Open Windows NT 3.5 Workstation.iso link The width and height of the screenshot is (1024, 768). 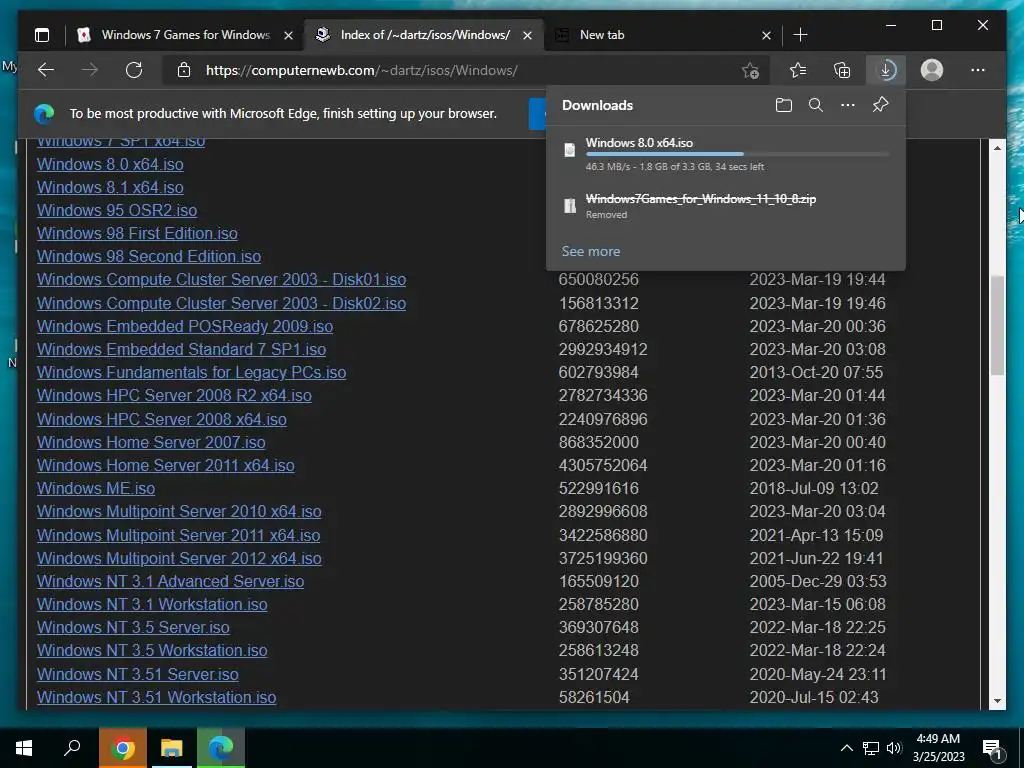click(x=152, y=650)
